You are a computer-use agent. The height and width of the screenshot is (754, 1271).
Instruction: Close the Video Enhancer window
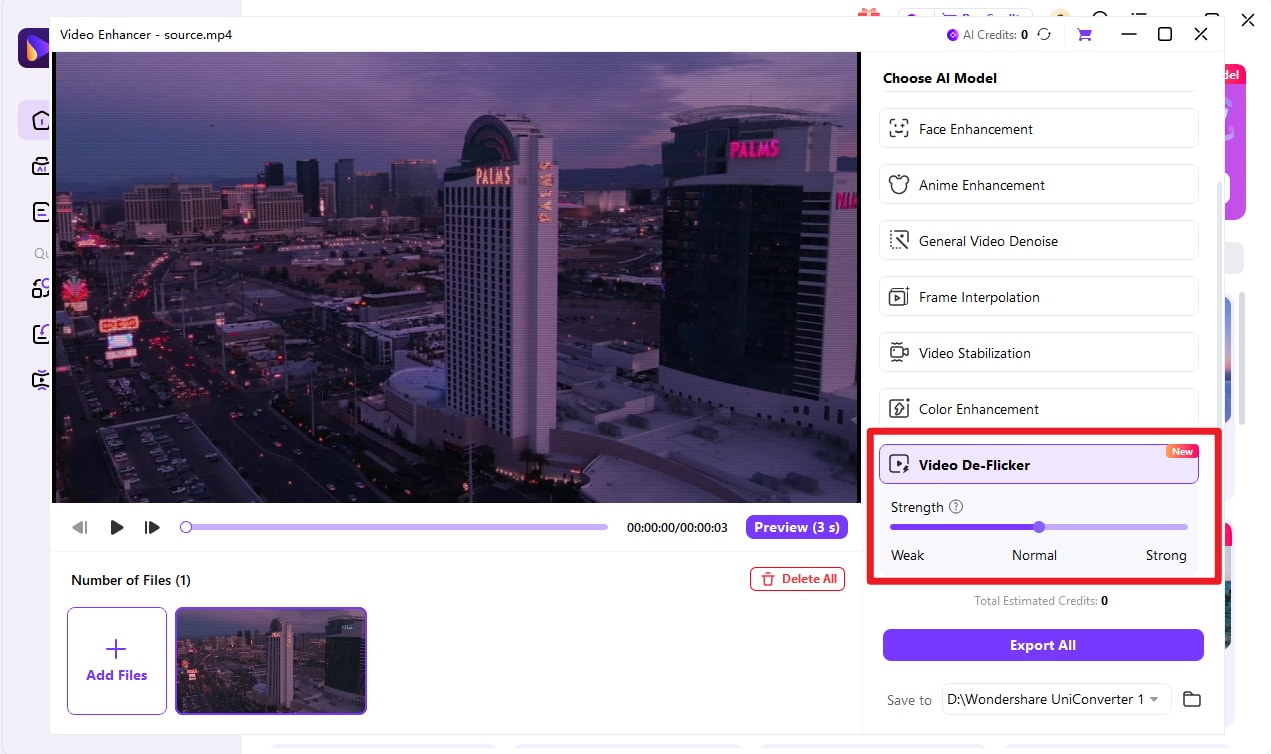[x=1201, y=34]
